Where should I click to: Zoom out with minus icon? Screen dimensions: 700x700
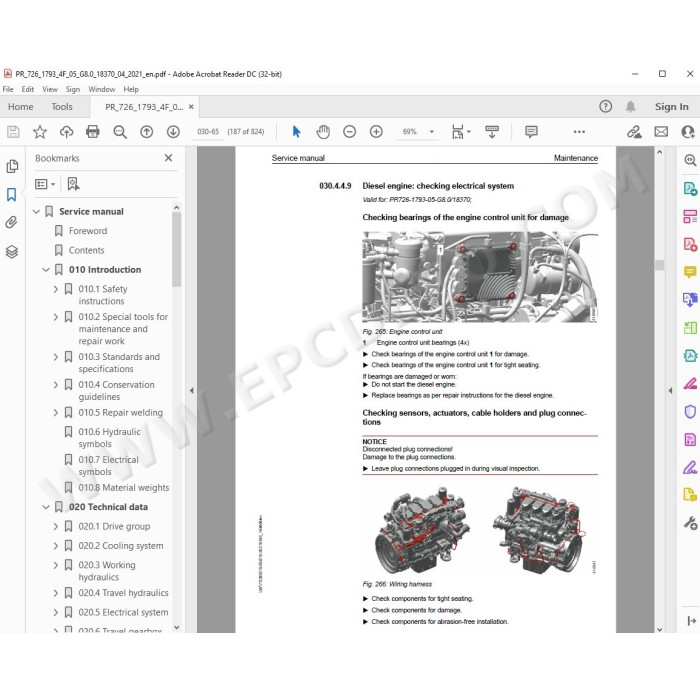(350, 132)
